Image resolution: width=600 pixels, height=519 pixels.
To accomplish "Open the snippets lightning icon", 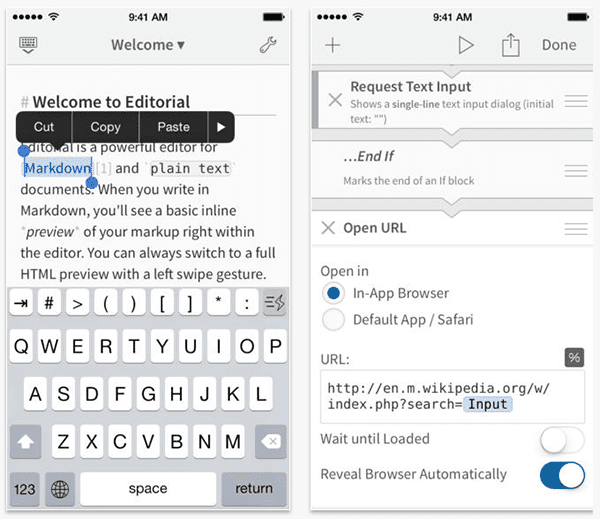I will tap(274, 303).
